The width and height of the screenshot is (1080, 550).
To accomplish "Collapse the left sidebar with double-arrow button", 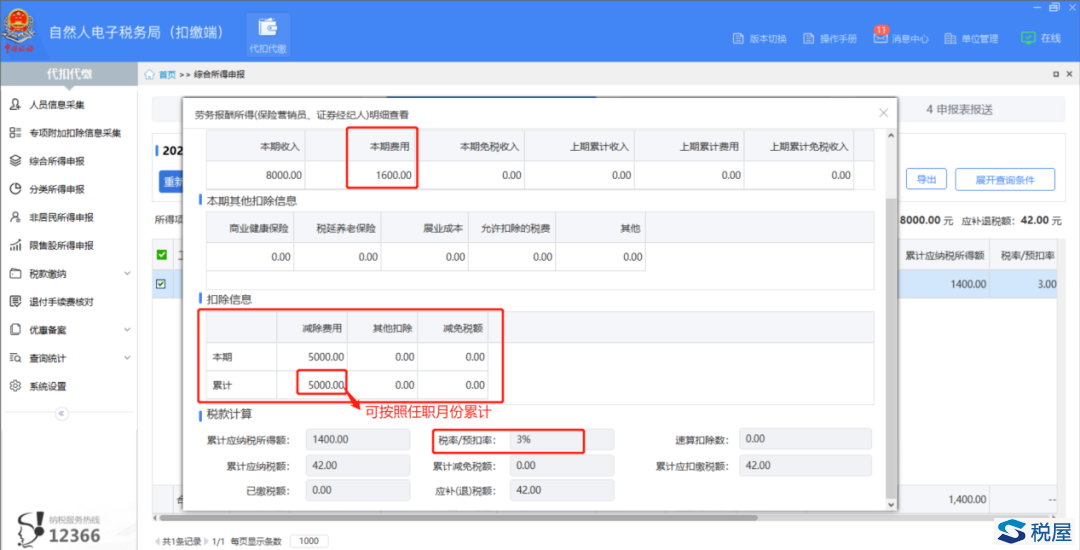I will tap(61, 413).
